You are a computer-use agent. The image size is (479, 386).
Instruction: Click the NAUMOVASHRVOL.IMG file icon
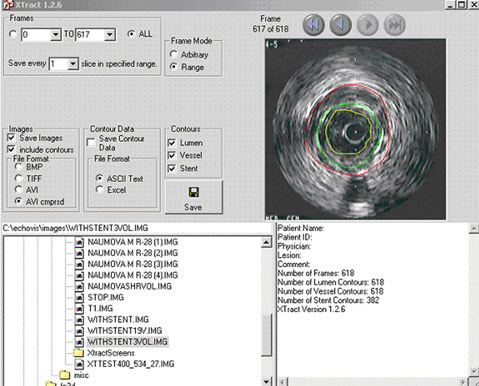[x=79, y=286]
